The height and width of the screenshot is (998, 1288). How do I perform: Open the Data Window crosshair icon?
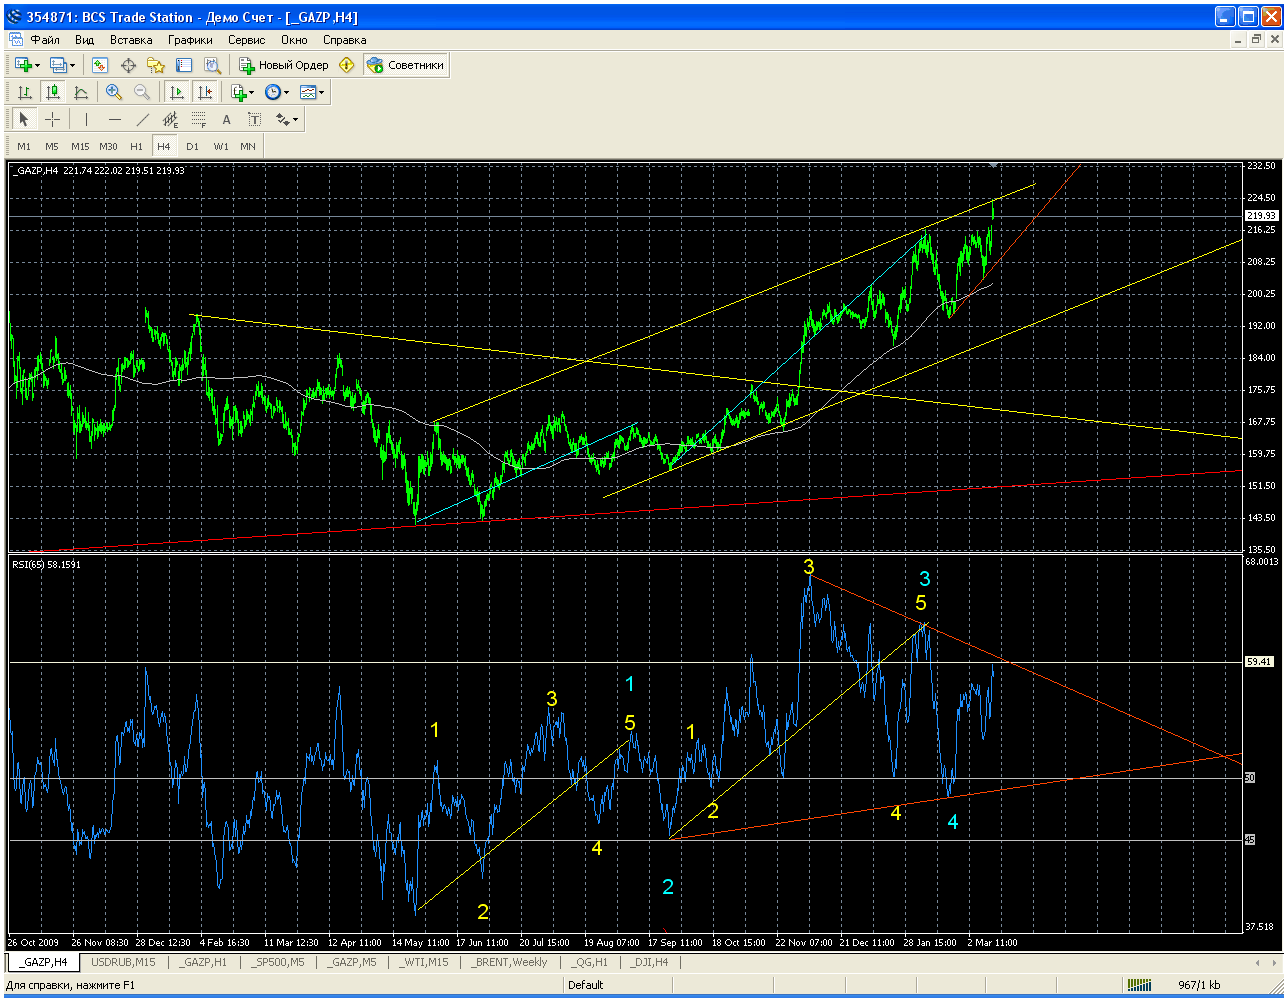(x=128, y=65)
